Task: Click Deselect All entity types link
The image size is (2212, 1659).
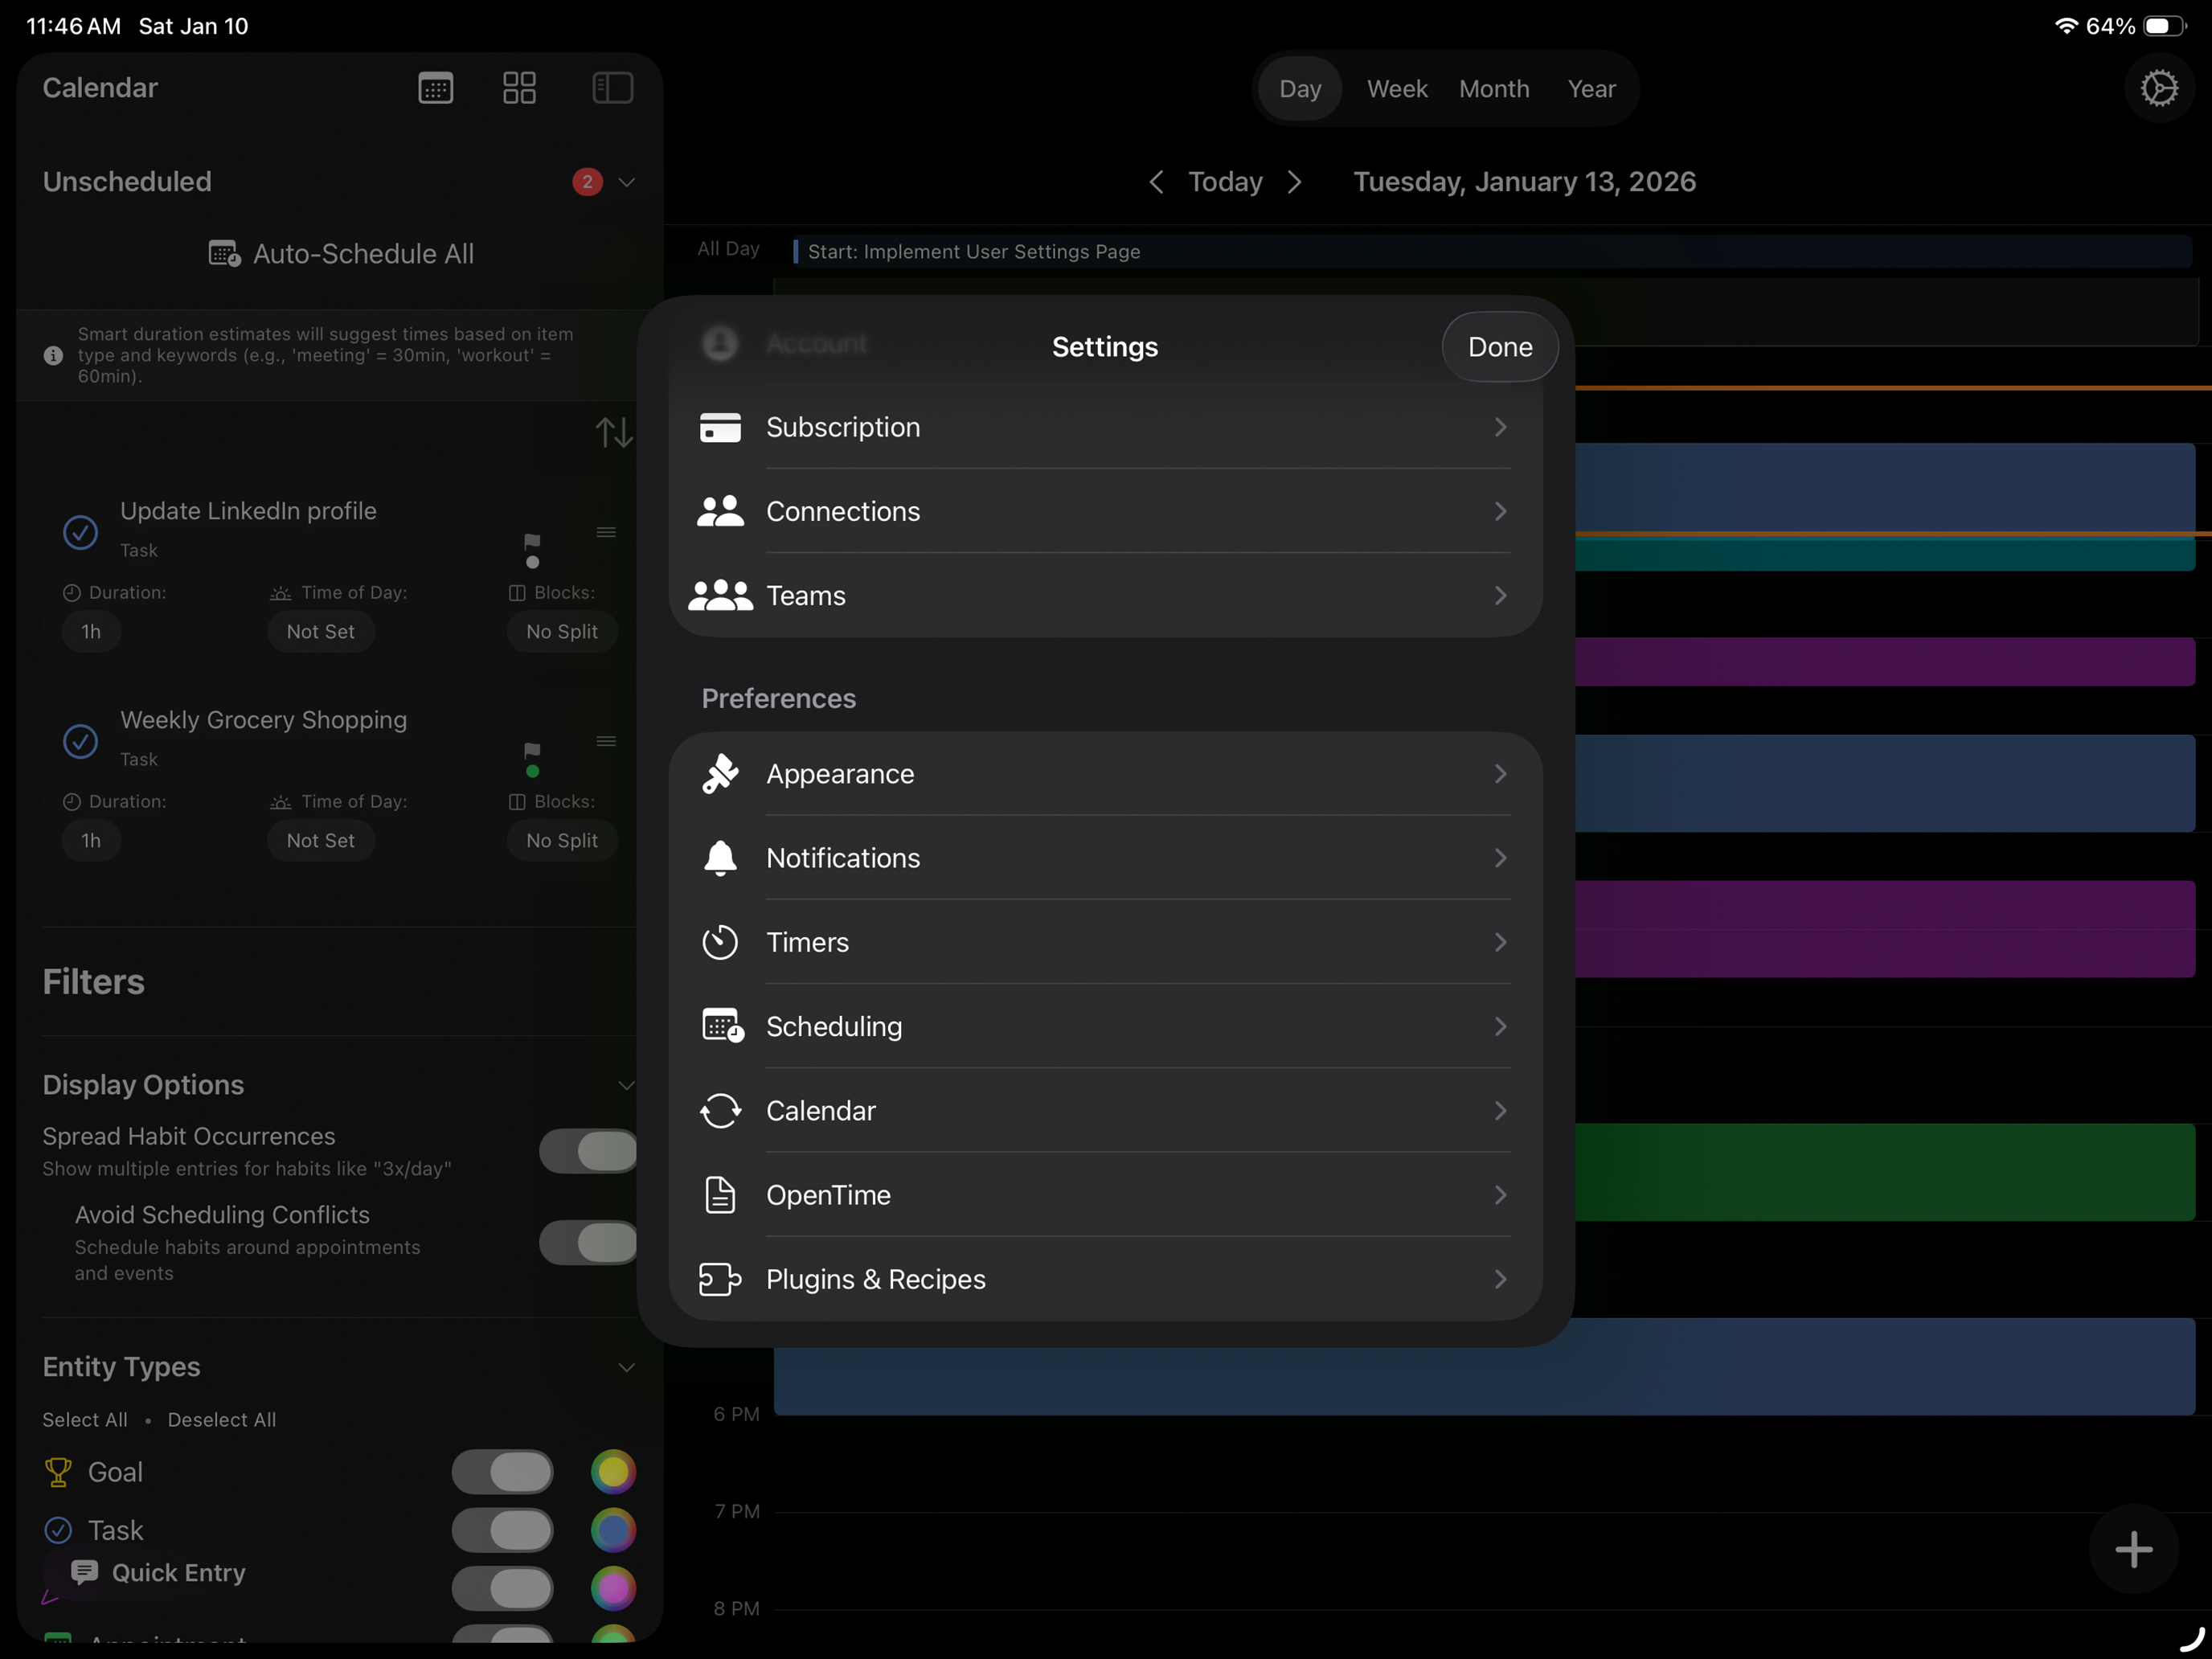Action: (222, 1420)
